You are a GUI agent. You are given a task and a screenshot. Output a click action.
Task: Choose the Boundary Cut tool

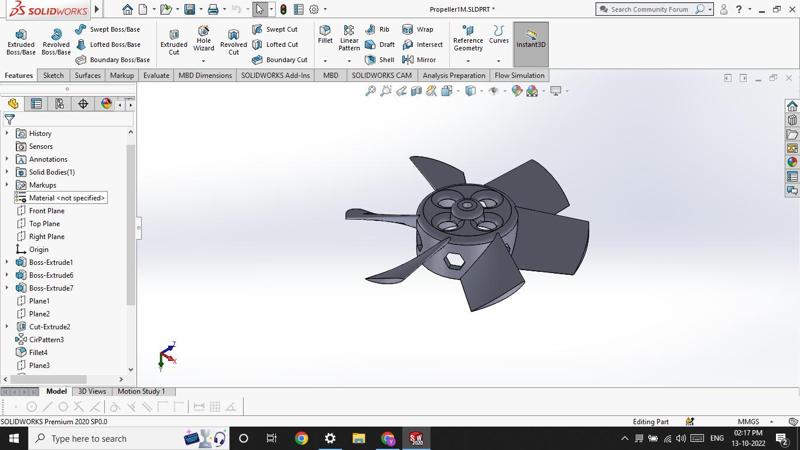(x=280, y=60)
